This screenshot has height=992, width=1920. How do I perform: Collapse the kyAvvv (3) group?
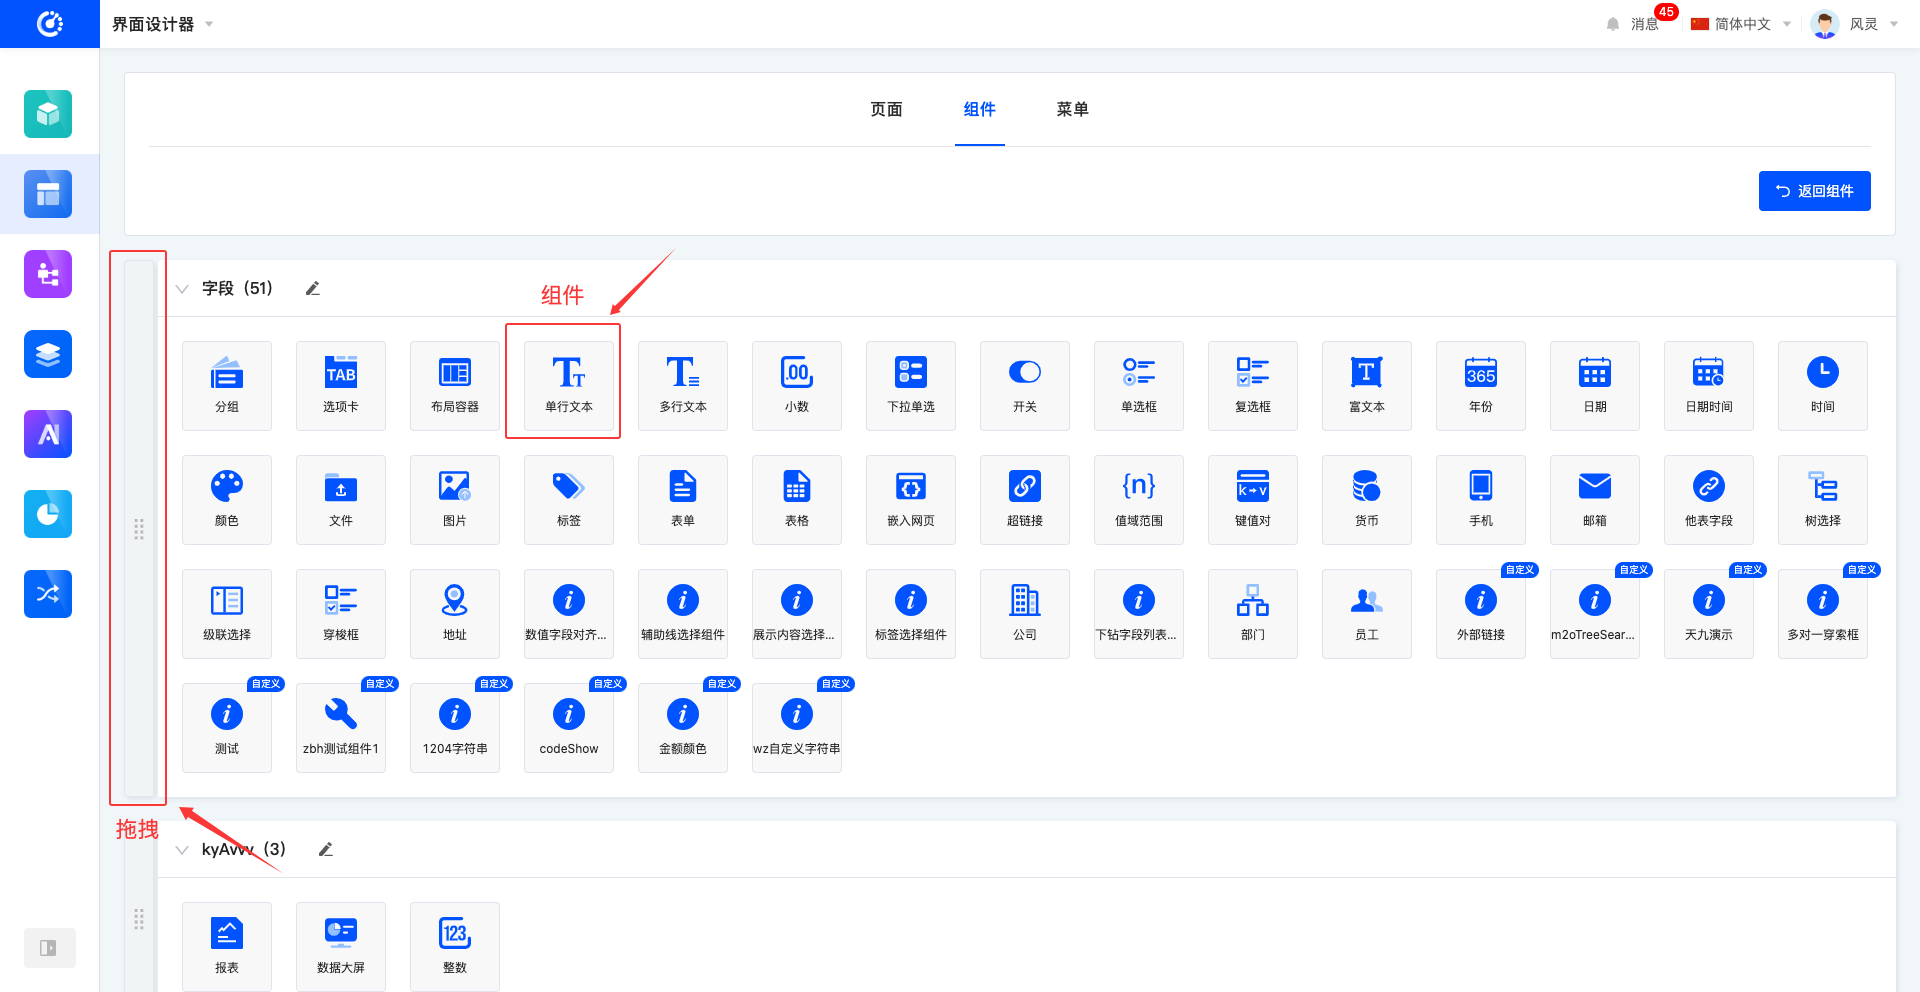pos(182,850)
